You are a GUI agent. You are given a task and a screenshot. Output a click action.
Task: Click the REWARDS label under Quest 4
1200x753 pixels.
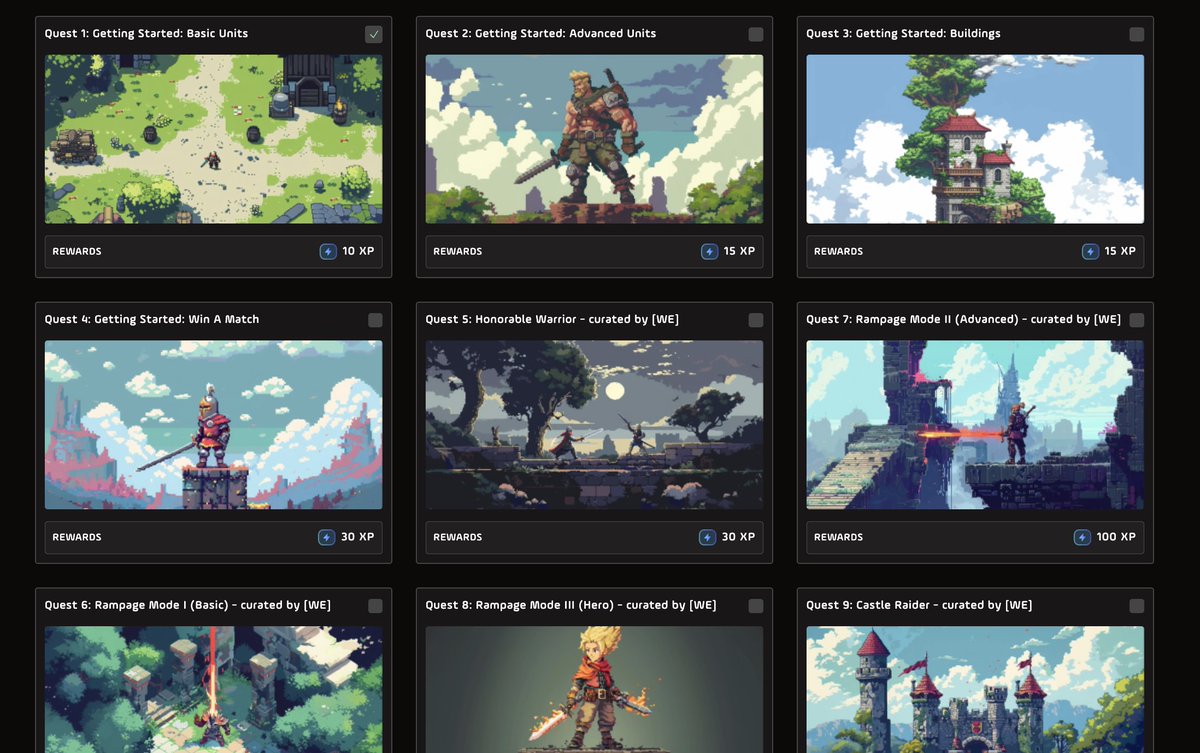pos(77,538)
